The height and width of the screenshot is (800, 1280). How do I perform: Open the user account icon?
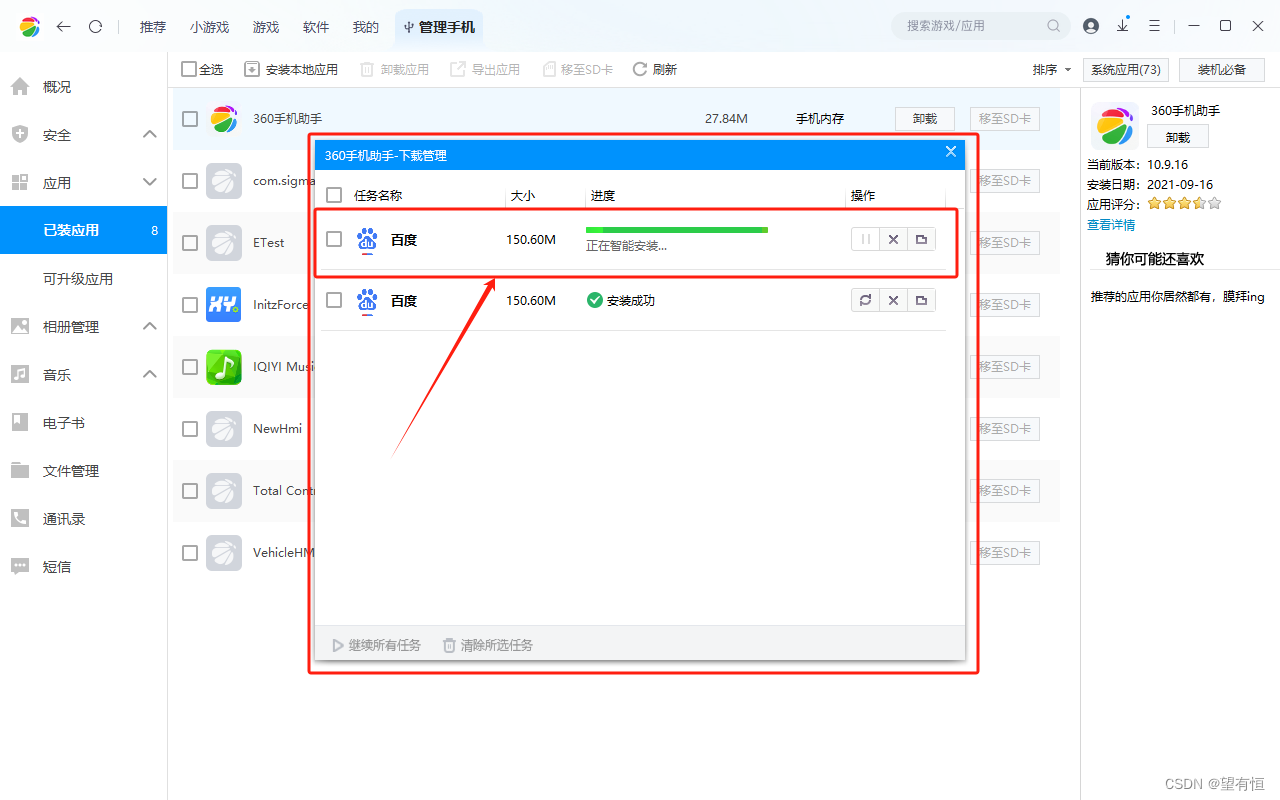pyautogui.click(x=1091, y=26)
